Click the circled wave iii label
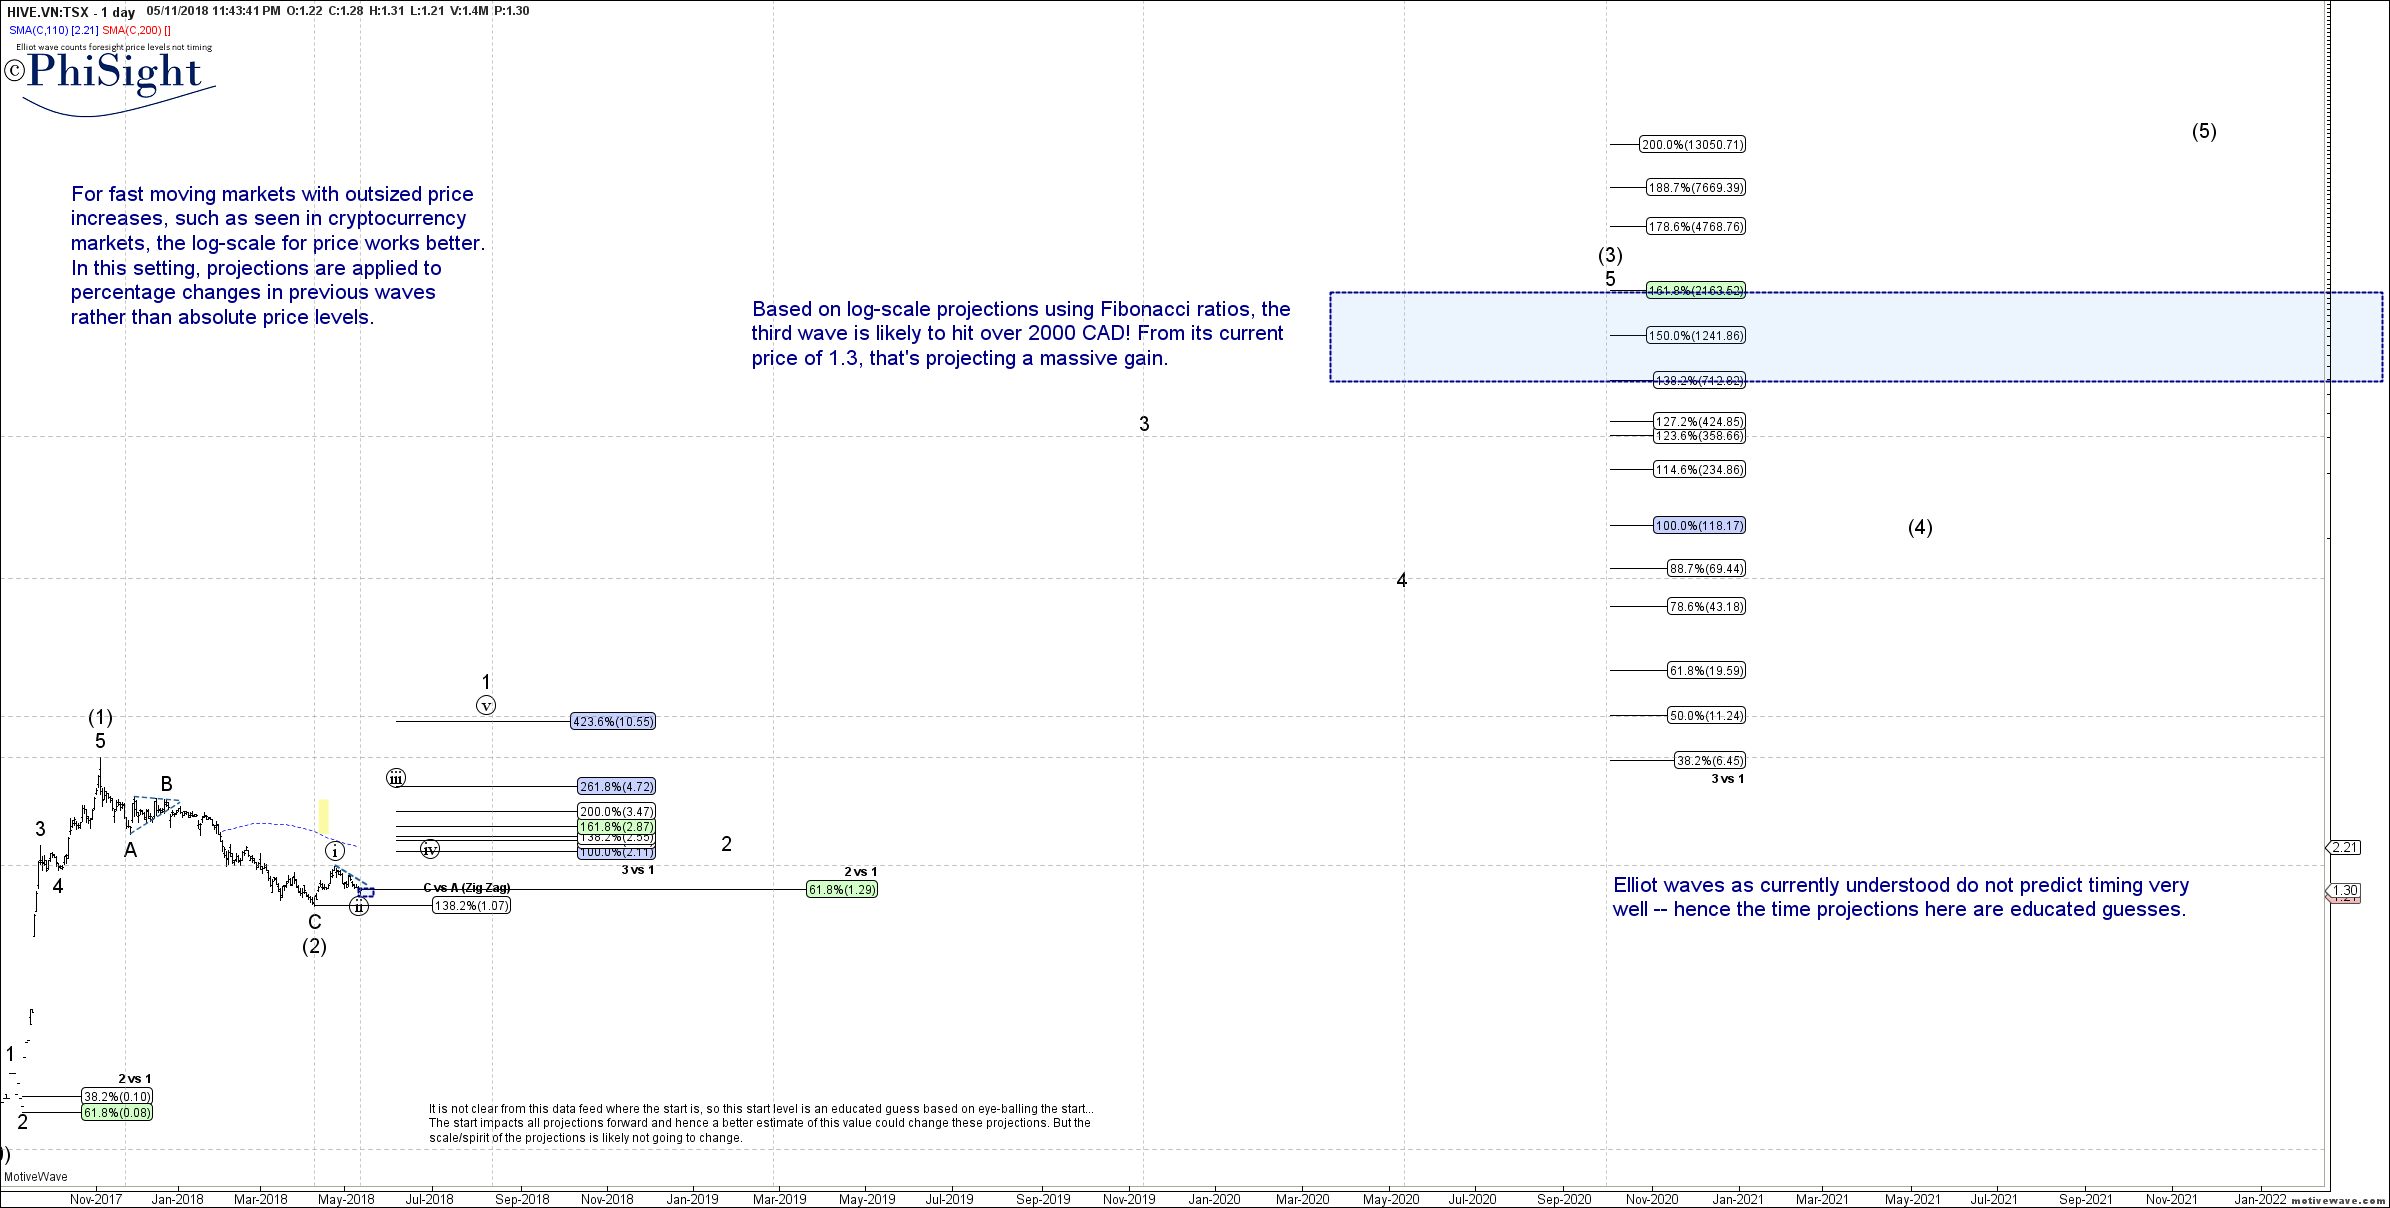 396,778
